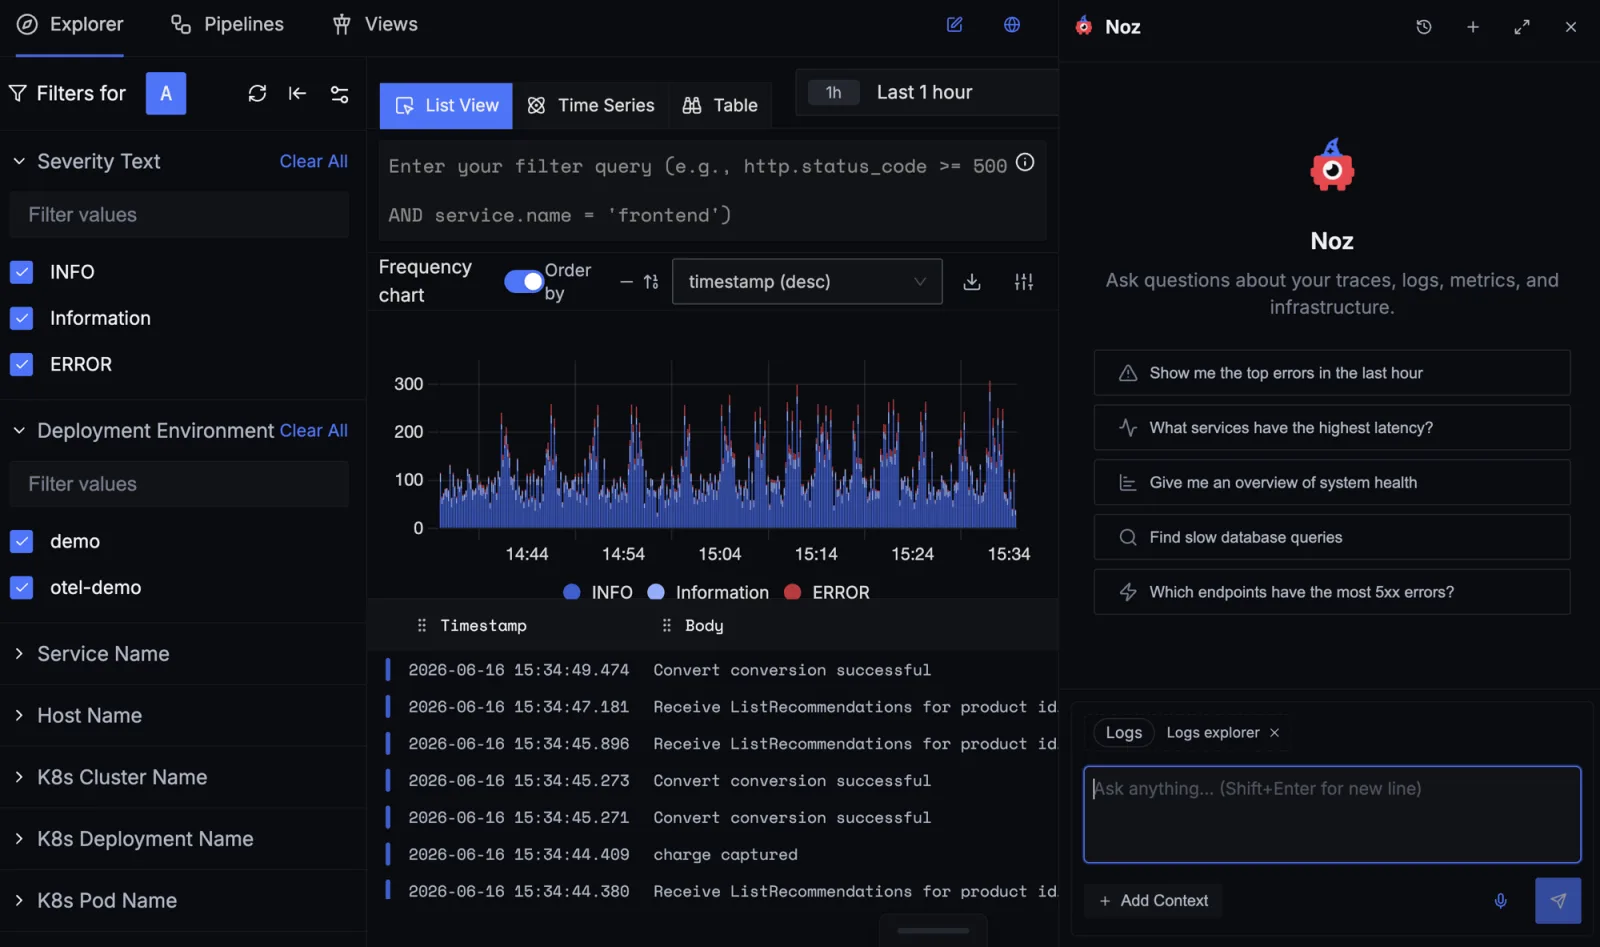Uncheck the demo environment checkbox
Image resolution: width=1600 pixels, height=947 pixels.
tap(22, 541)
